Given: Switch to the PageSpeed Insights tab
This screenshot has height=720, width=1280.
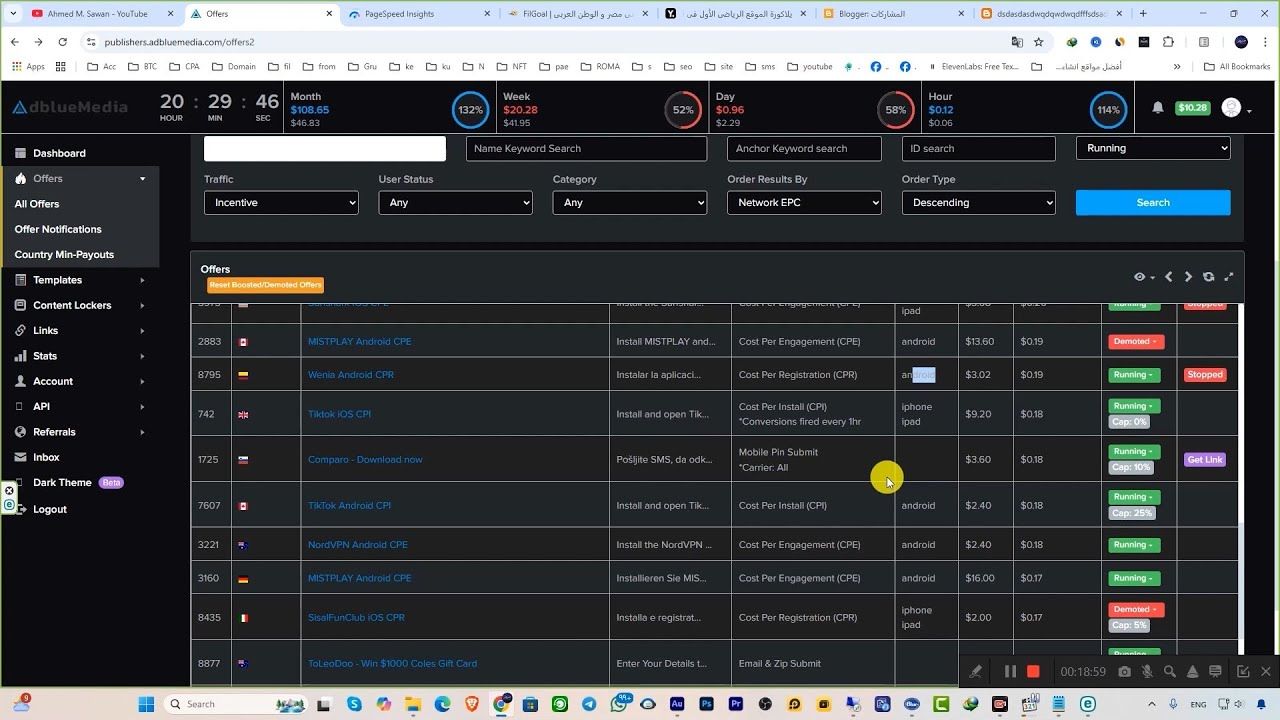Looking at the screenshot, I should (x=418, y=14).
